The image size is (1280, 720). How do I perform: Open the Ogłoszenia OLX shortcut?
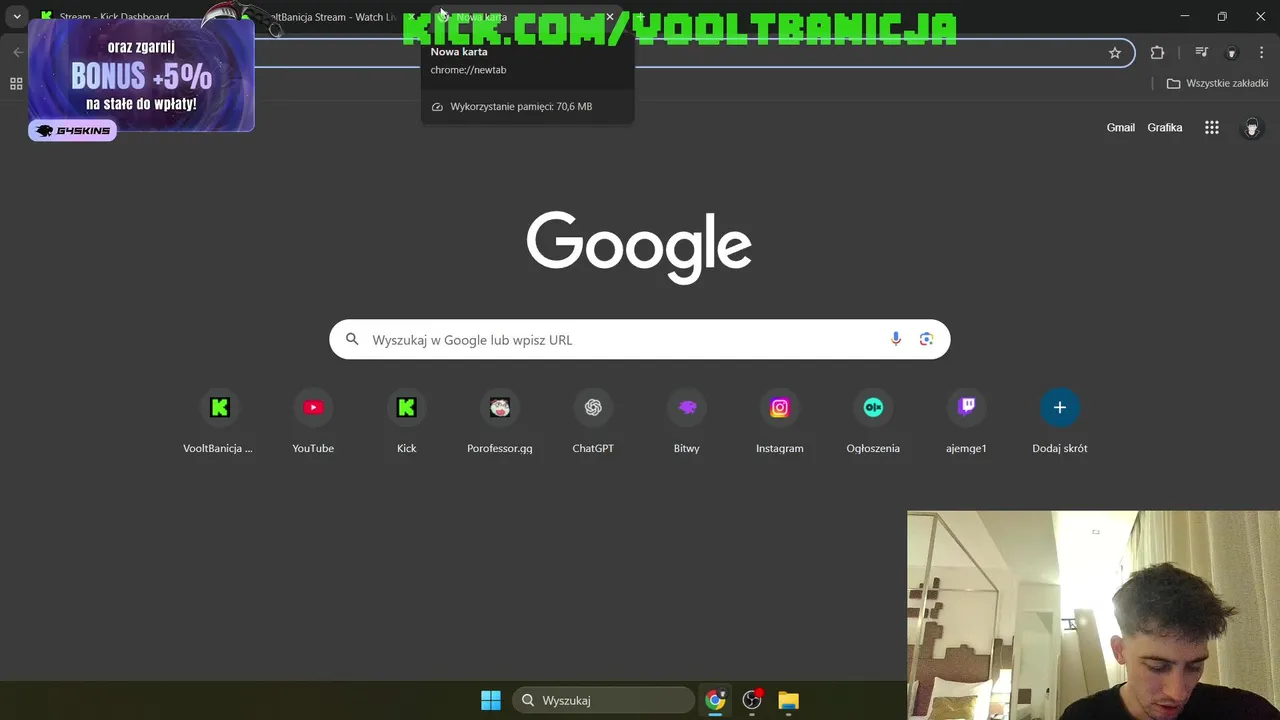pos(873,422)
